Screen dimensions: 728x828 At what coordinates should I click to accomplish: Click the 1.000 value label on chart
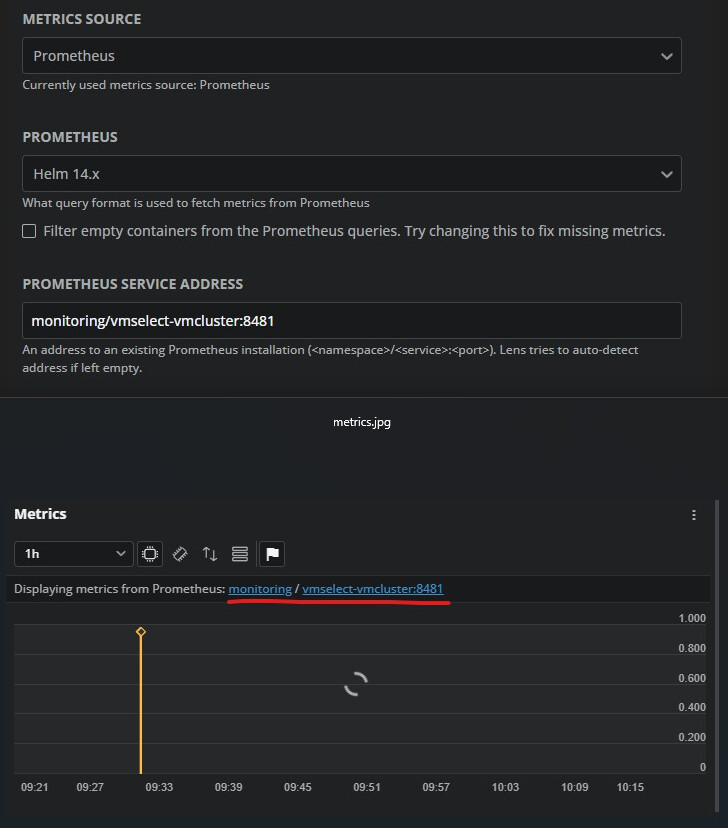[691, 619]
